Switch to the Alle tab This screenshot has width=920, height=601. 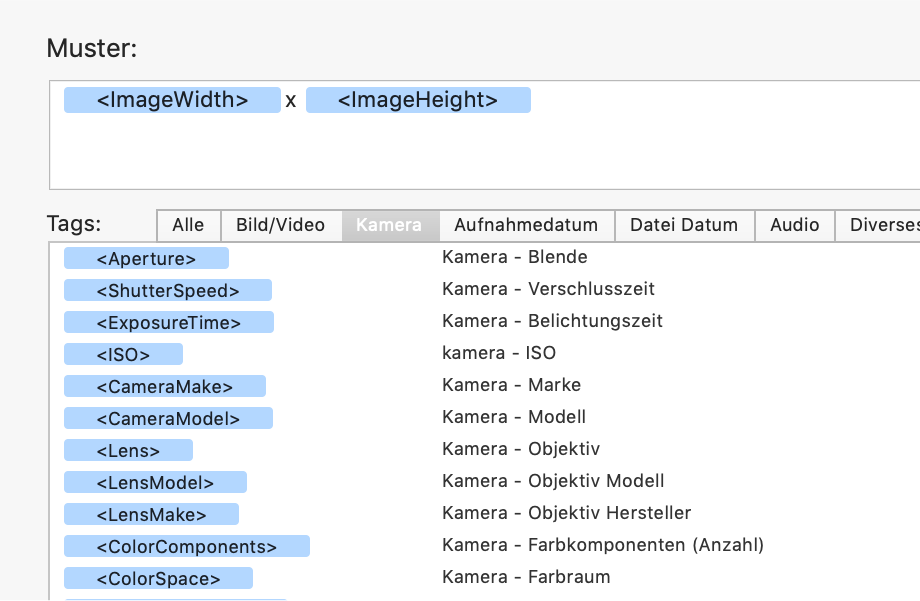tap(188, 225)
